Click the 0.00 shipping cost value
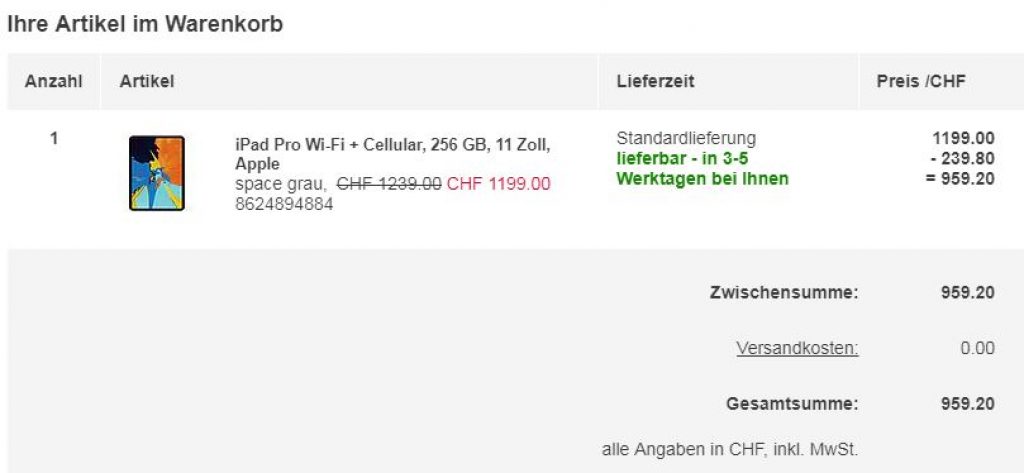 [x=978, y=349]
